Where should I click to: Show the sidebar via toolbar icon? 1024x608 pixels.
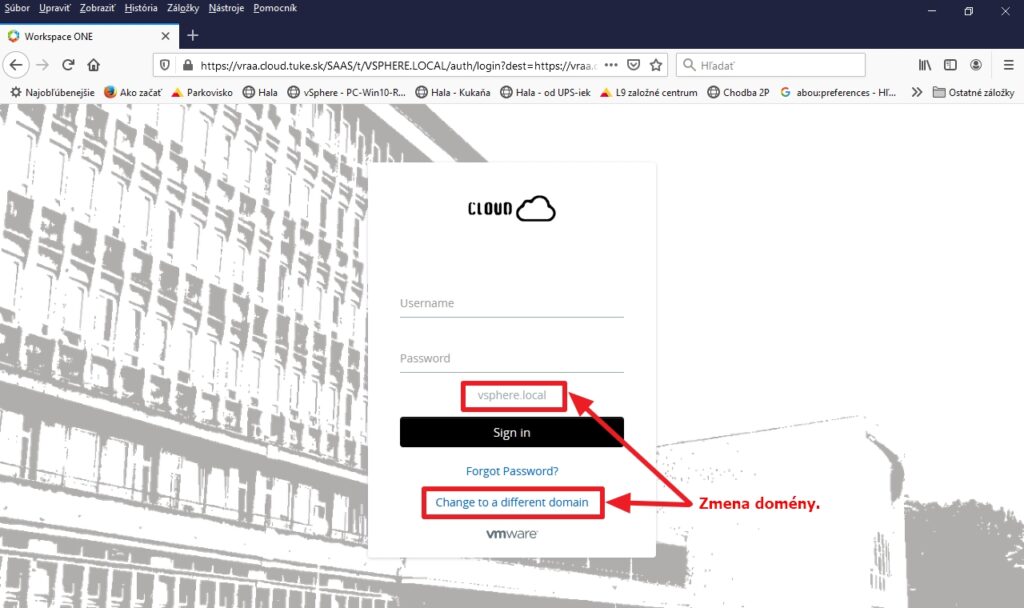point(950,65)
